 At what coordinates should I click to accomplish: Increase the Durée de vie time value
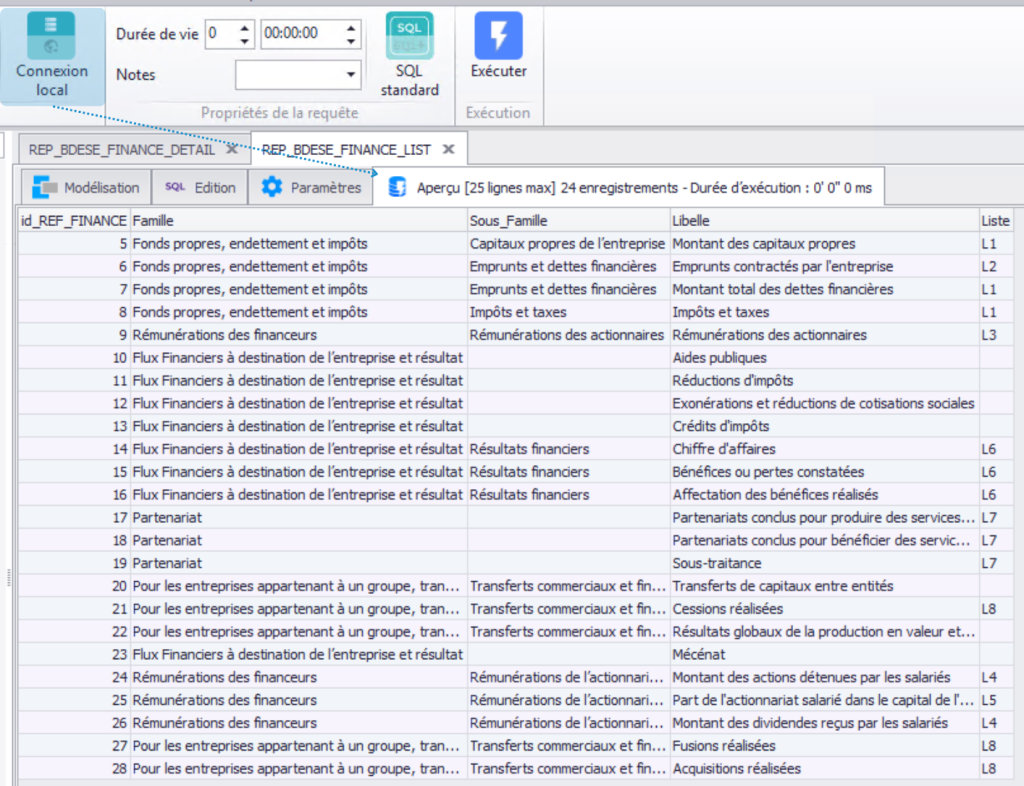[351, 27]
